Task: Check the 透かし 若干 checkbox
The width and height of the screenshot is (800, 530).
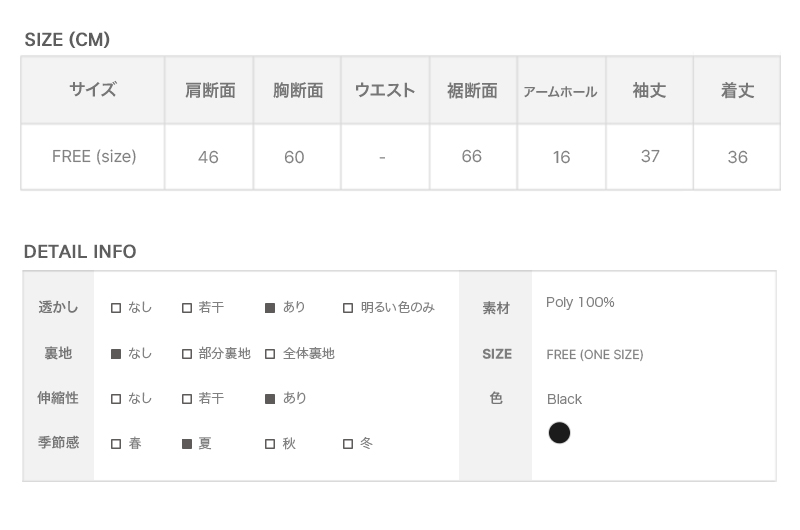Action: point(187,308)
